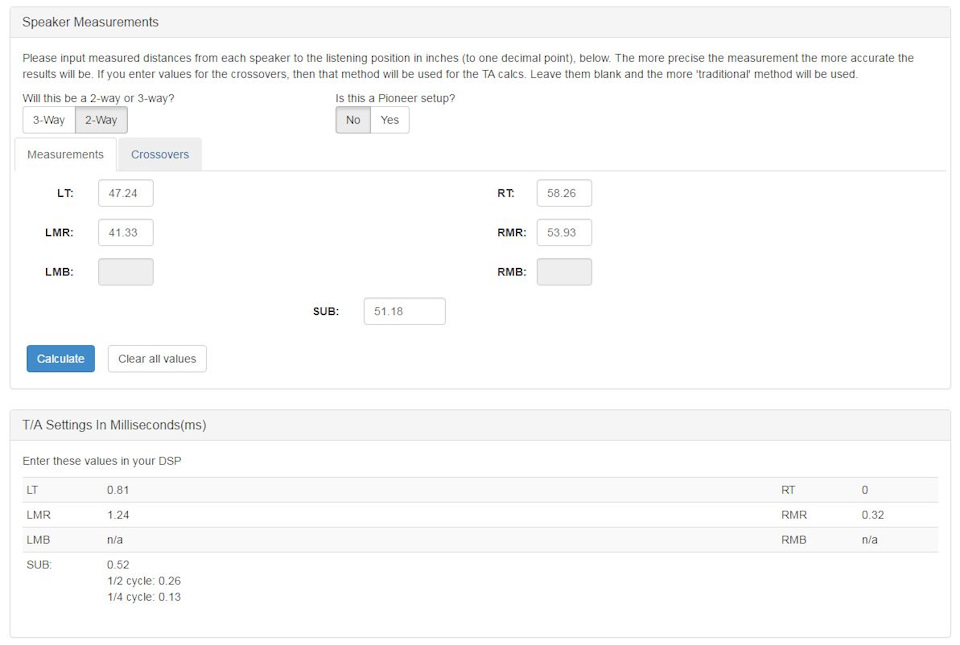Click Clear all values button

157,359
